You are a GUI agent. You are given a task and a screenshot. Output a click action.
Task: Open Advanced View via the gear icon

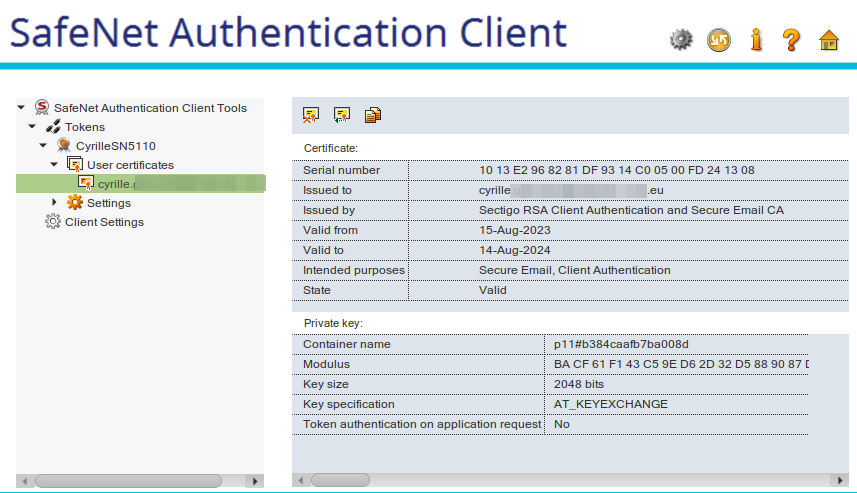[681, 40]
